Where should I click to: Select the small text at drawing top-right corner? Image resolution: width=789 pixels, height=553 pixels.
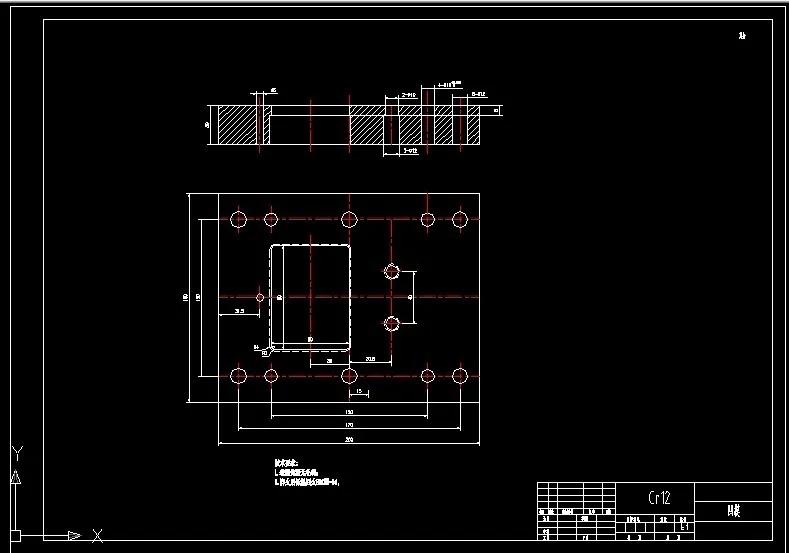(742, 35)
